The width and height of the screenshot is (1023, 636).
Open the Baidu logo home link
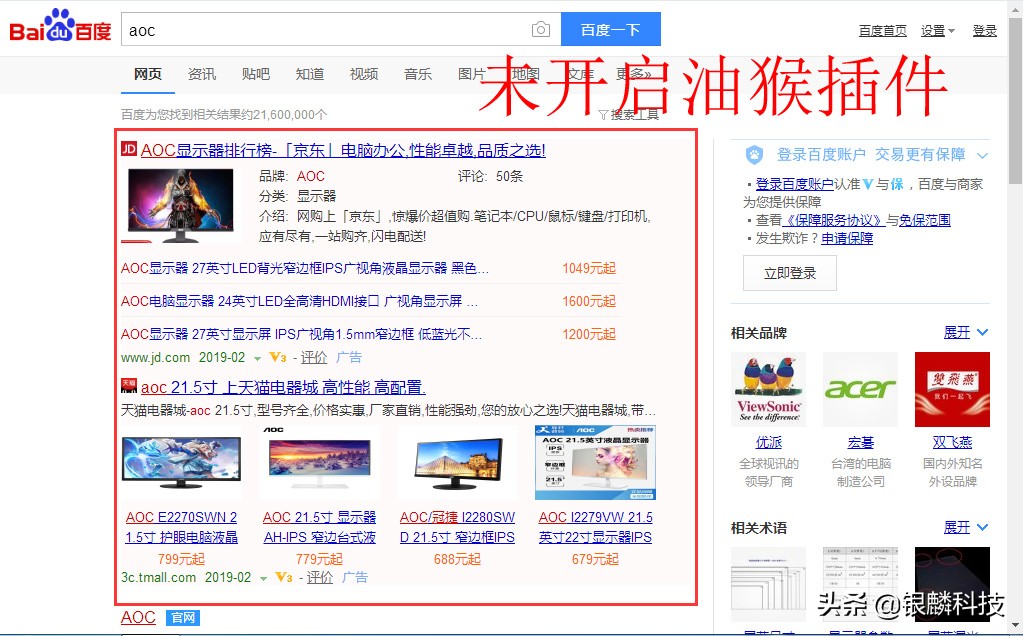coord(60,27)
